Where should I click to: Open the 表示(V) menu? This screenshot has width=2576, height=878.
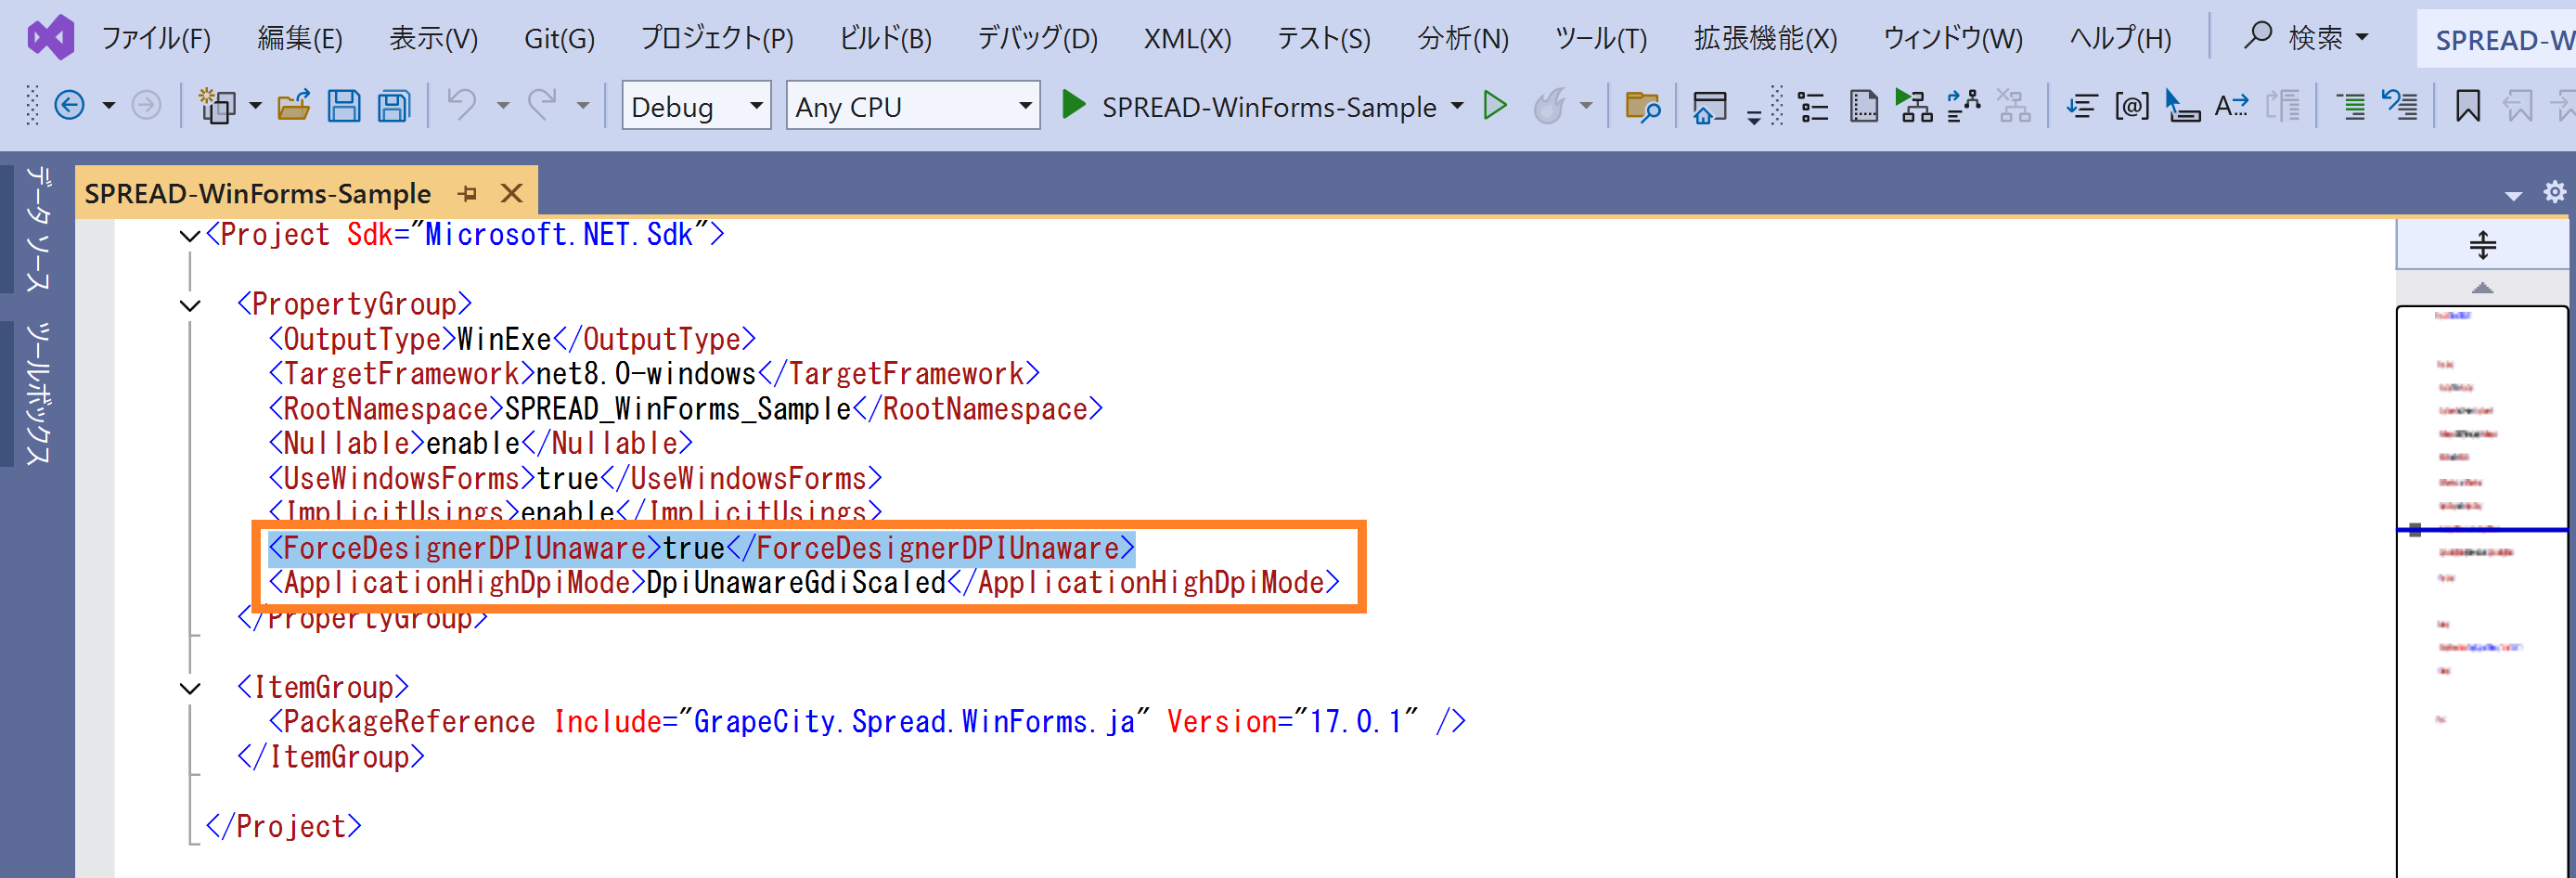tap(433, 38)
